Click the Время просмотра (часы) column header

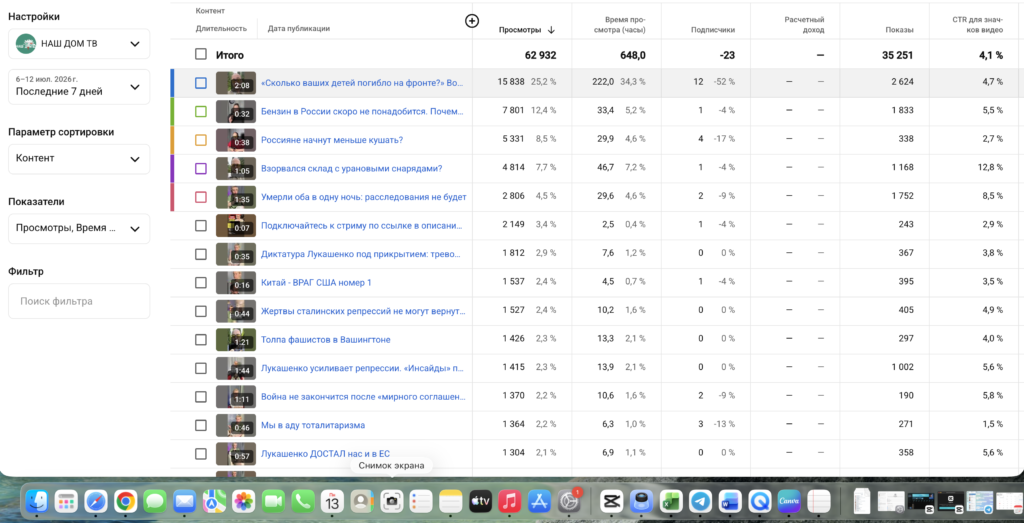(x=620, y=25)
